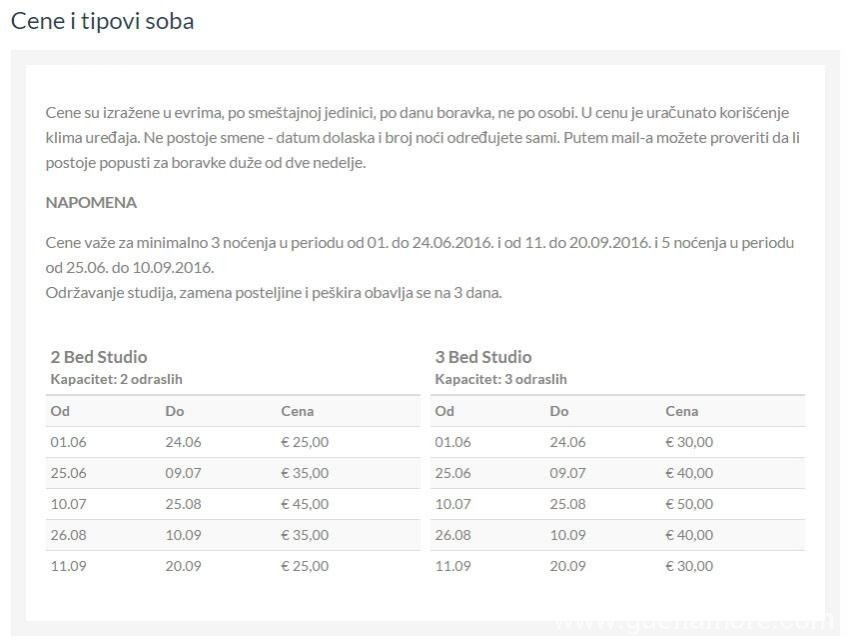Click the NAPOMENA note heading
The height and width of the screenshot is (644, 853).
(x=91, y=202)
